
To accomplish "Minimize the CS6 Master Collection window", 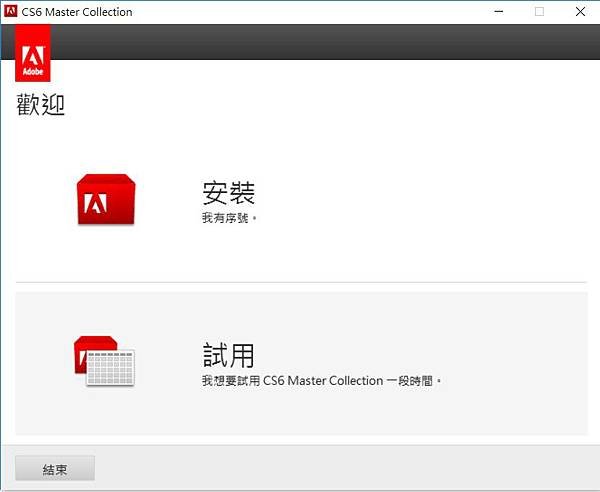I will pos(499,11).
